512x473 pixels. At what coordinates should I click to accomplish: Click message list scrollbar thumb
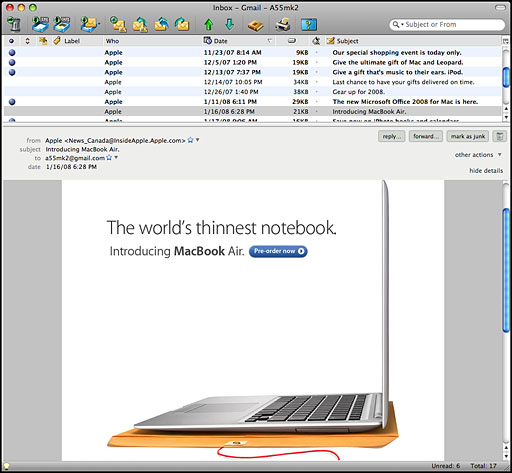[506, 77]
